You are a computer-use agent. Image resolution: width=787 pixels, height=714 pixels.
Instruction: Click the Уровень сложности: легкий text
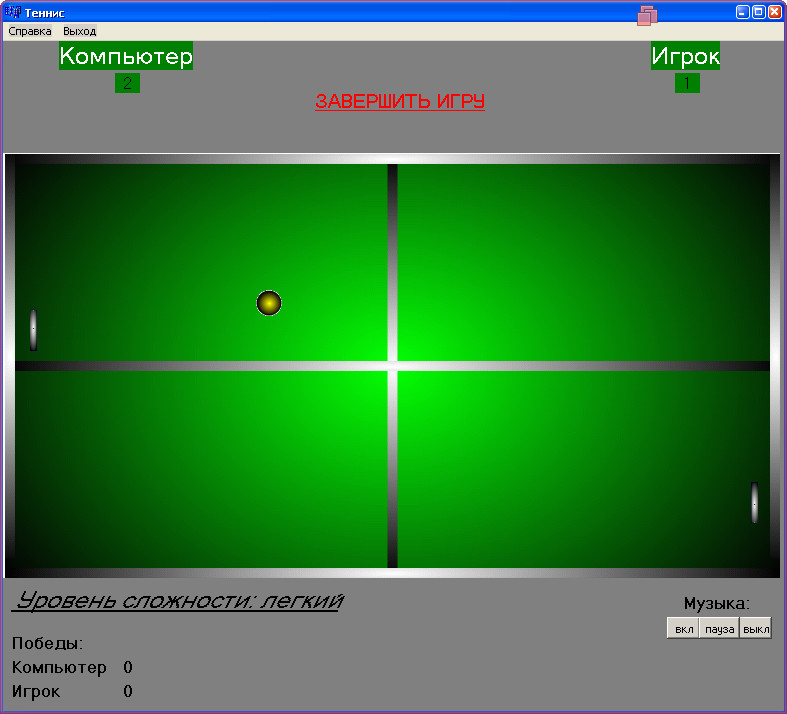(178, 601)
